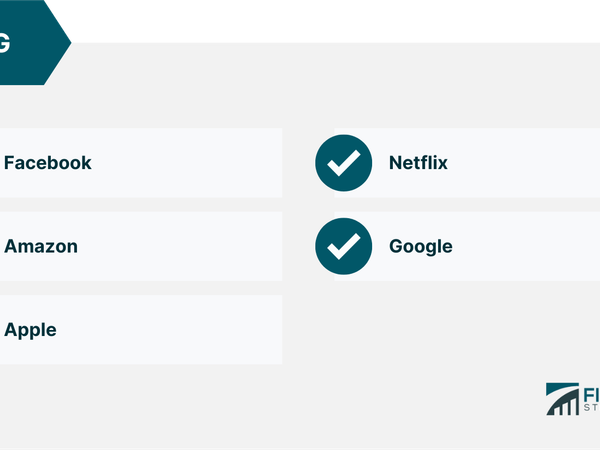600x450 pixels.
Task: Click the checkmark icon beside Google
Action: pos(343,246)
